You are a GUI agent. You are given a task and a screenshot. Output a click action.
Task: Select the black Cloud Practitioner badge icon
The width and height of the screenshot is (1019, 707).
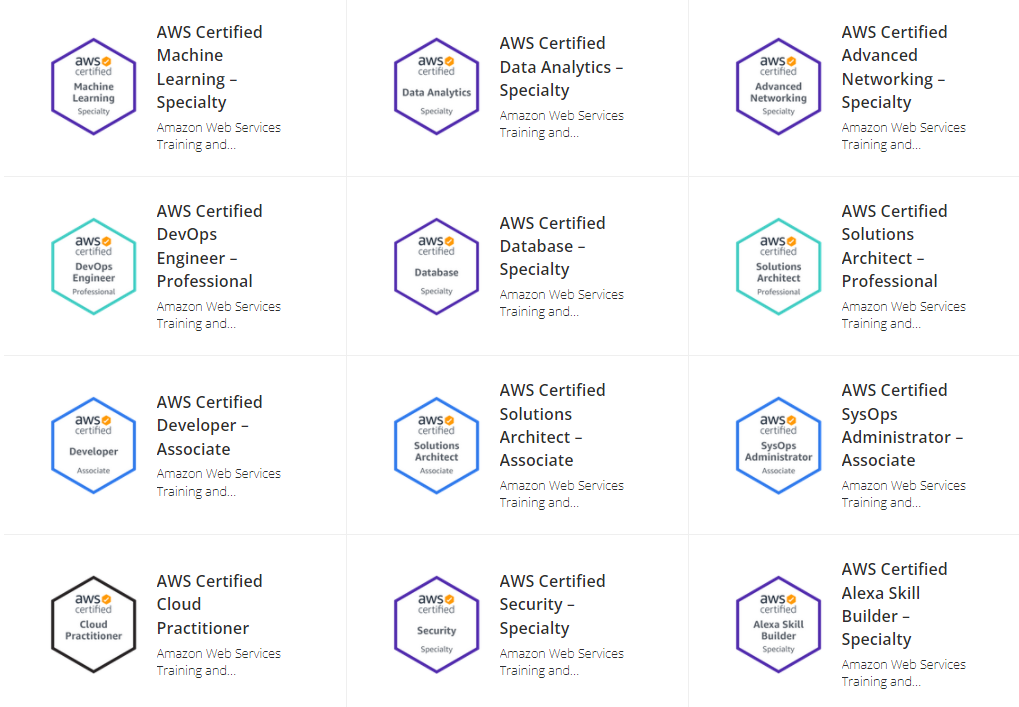coord(93,625)
